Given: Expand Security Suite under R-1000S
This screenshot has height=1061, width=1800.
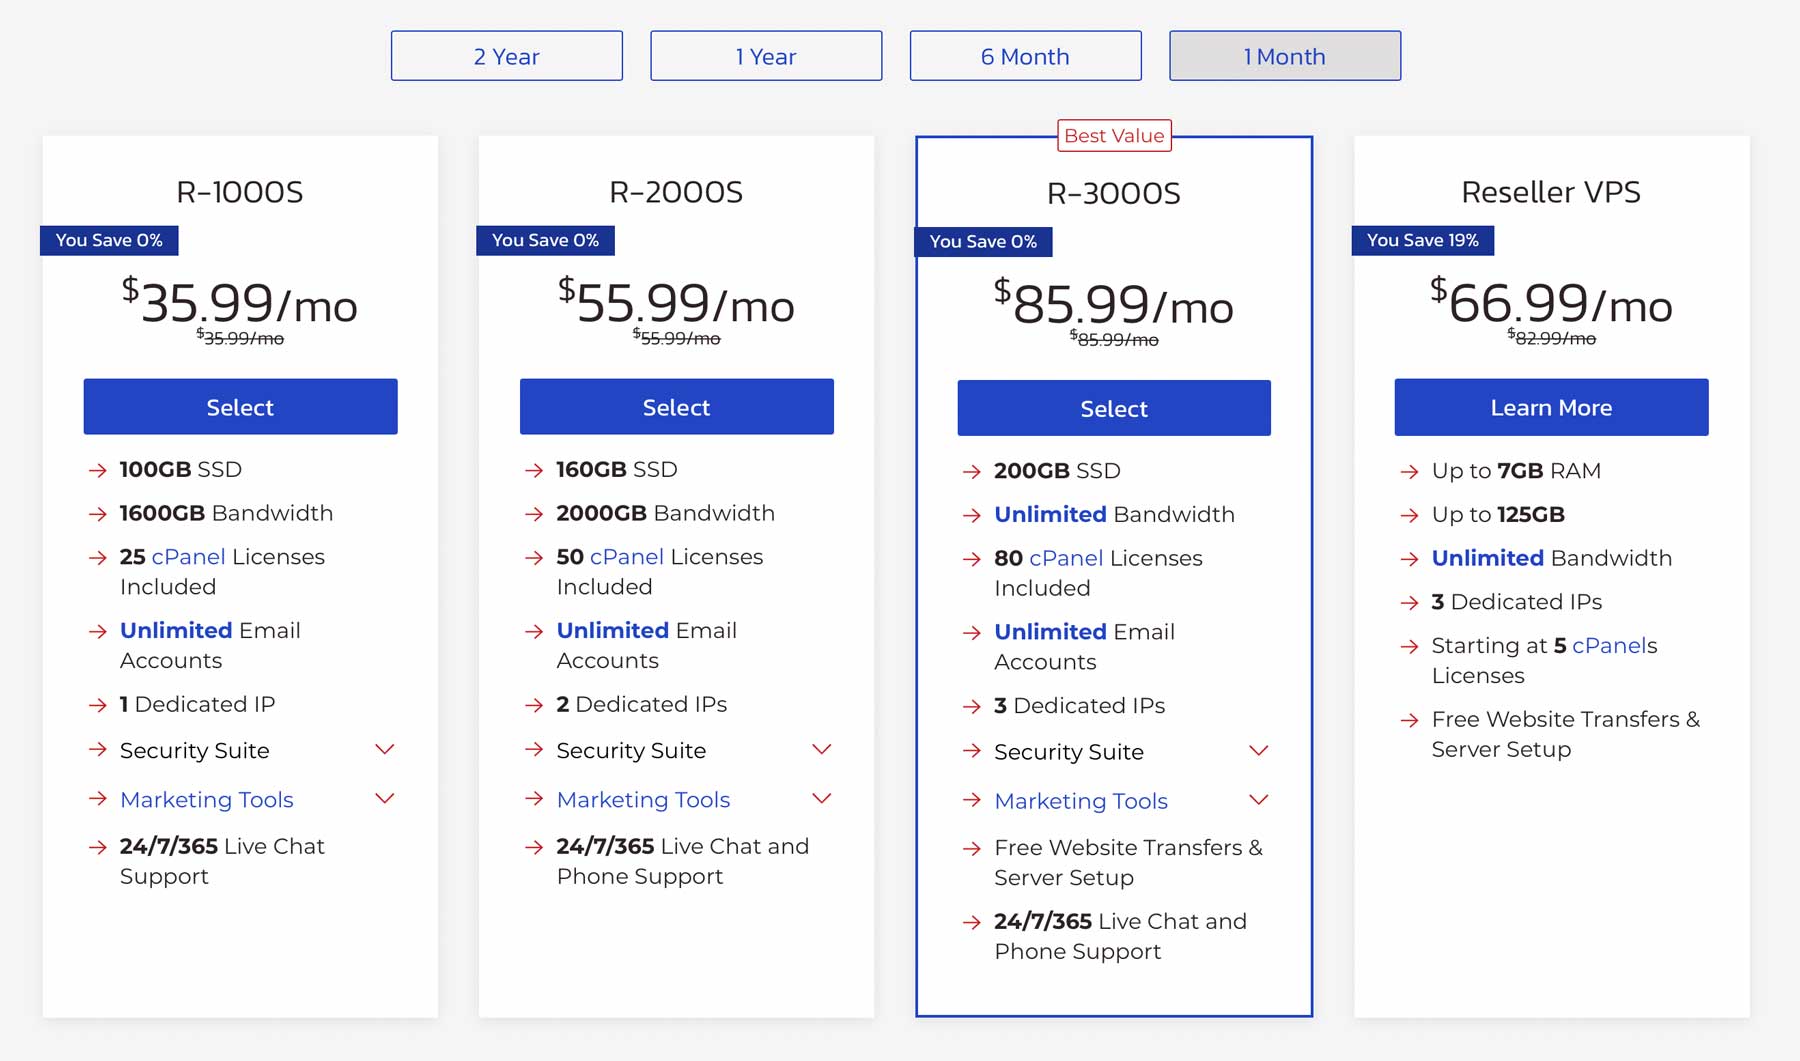Looking at the screenshot, I should 384,749.
